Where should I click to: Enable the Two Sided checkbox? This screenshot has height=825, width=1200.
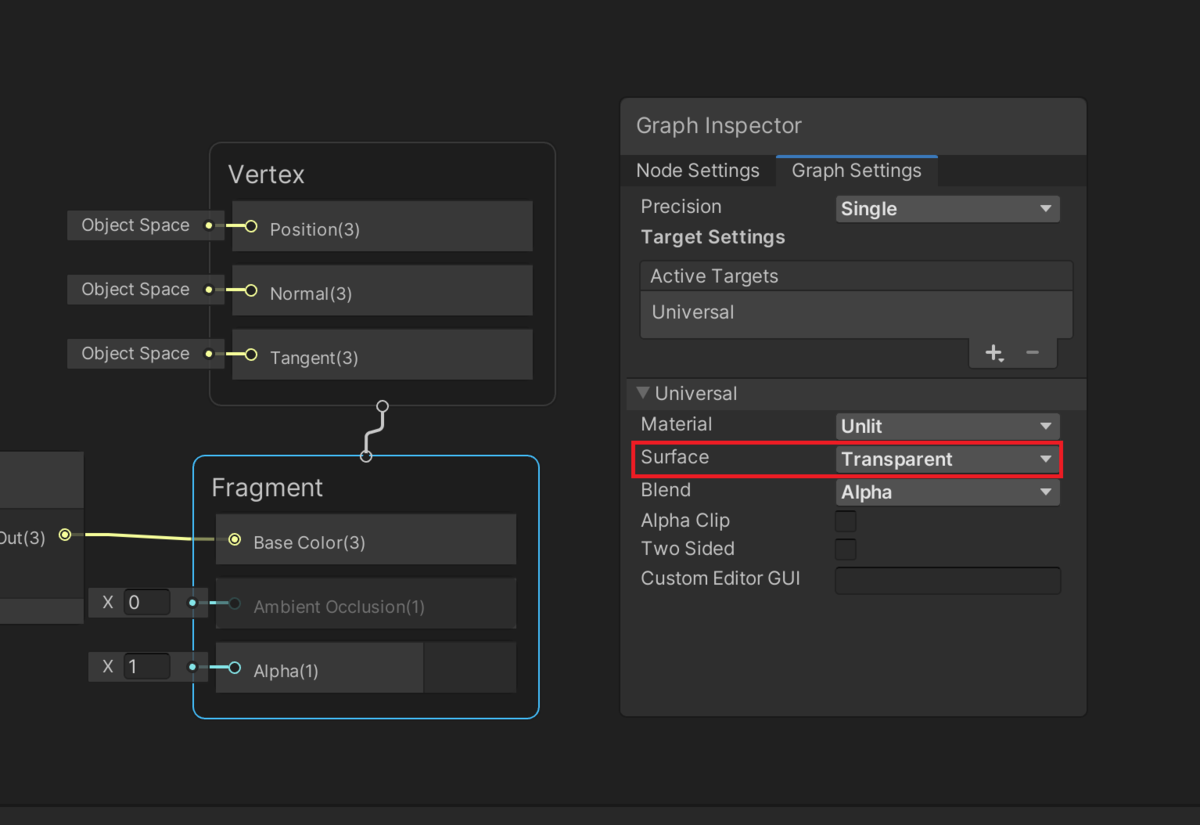click(x=846, y=549)
